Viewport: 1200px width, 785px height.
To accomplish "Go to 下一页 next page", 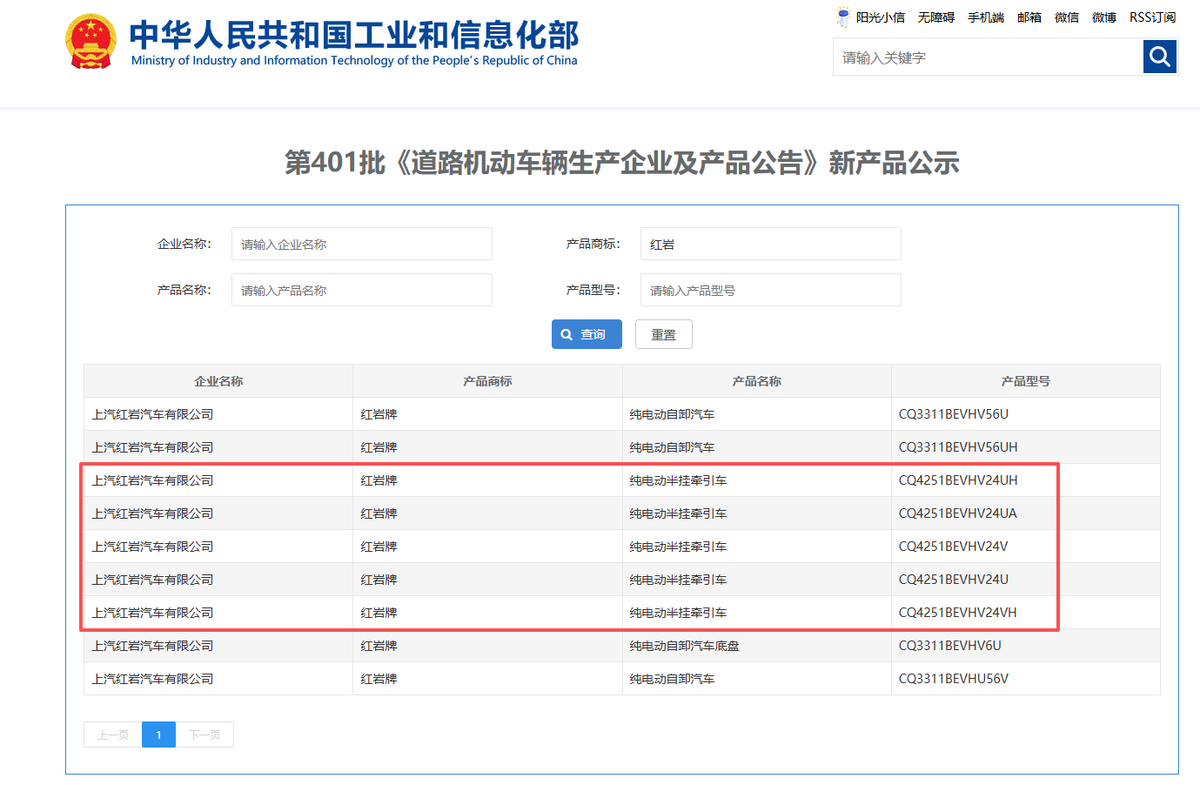I will (x=204, y=735).
